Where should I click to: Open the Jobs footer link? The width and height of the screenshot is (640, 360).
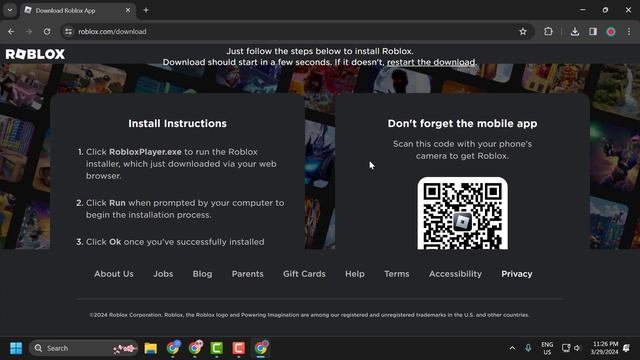click(x=163, y=274)
